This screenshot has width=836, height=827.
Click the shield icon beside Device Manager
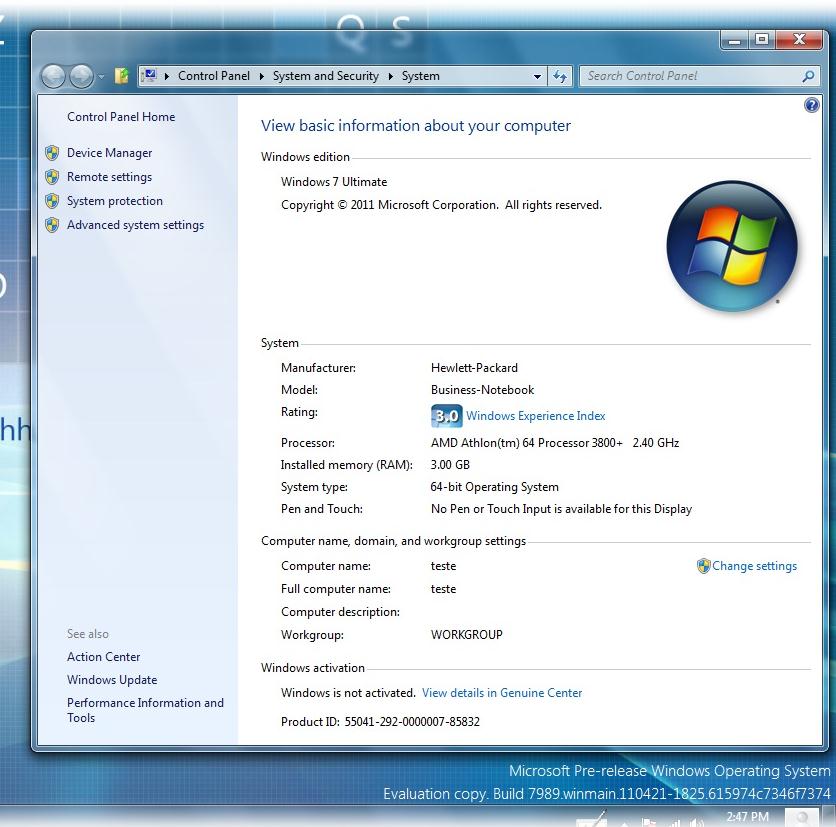pos(52,153)
